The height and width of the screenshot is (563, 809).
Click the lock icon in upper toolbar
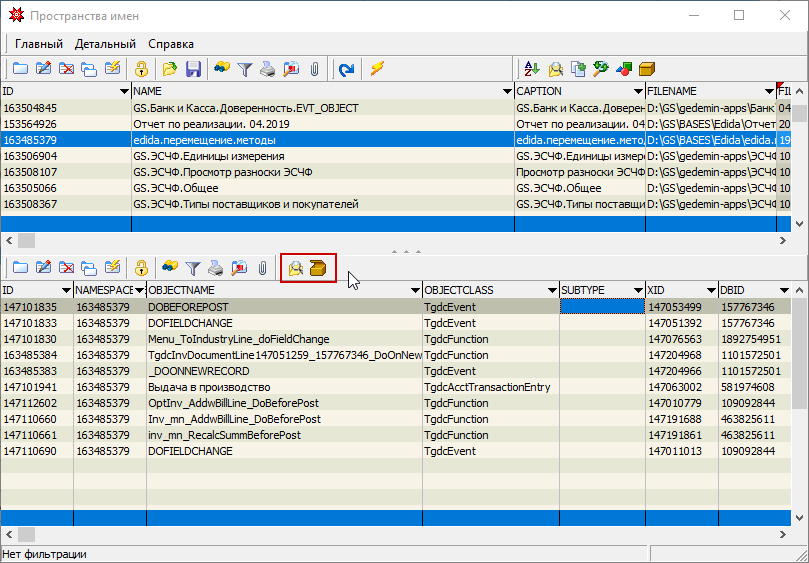[x=142, y=69]
